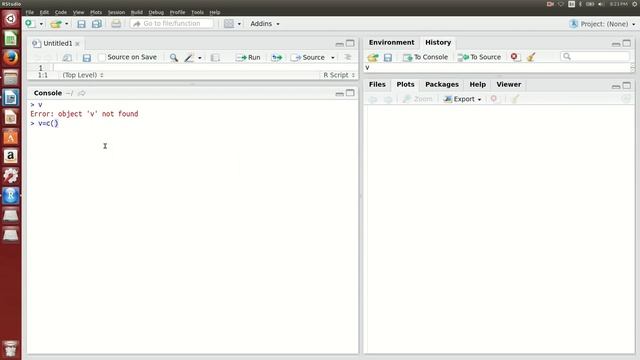Click the history search field
Viewport: 640px width, 360px height.
(x=595, y=57)
